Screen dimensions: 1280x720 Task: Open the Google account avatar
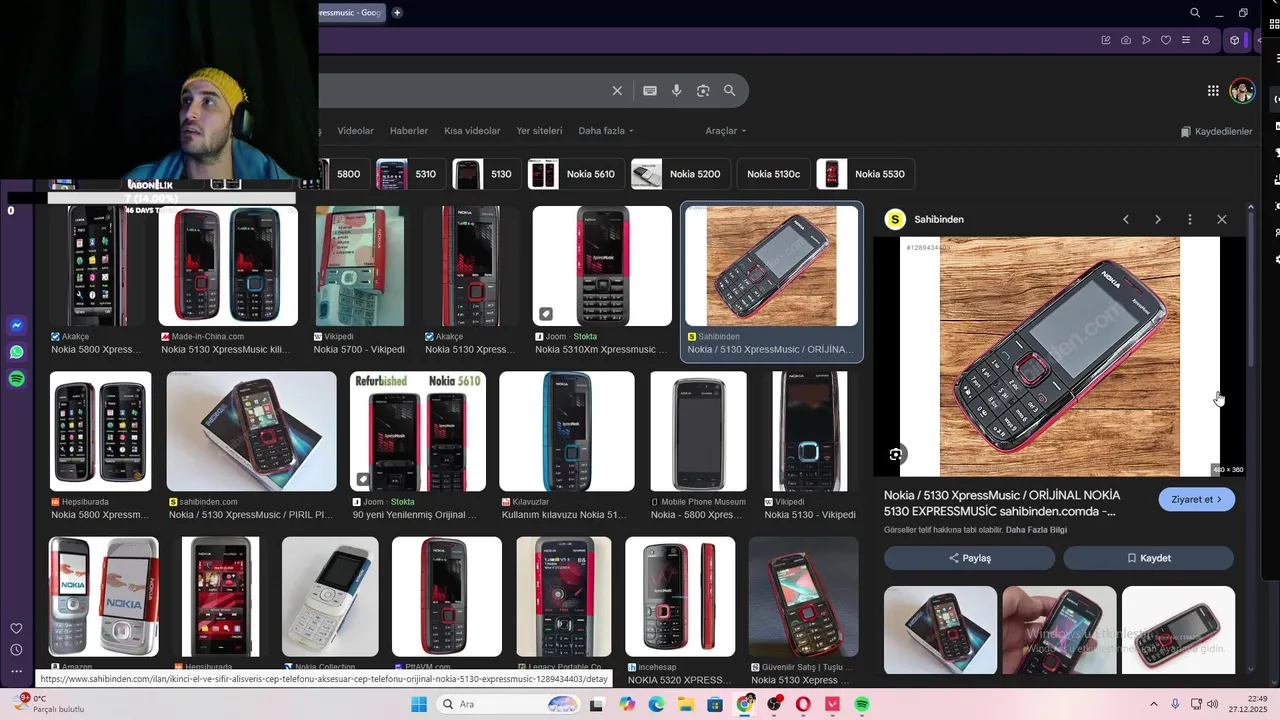coord(1242,91)
